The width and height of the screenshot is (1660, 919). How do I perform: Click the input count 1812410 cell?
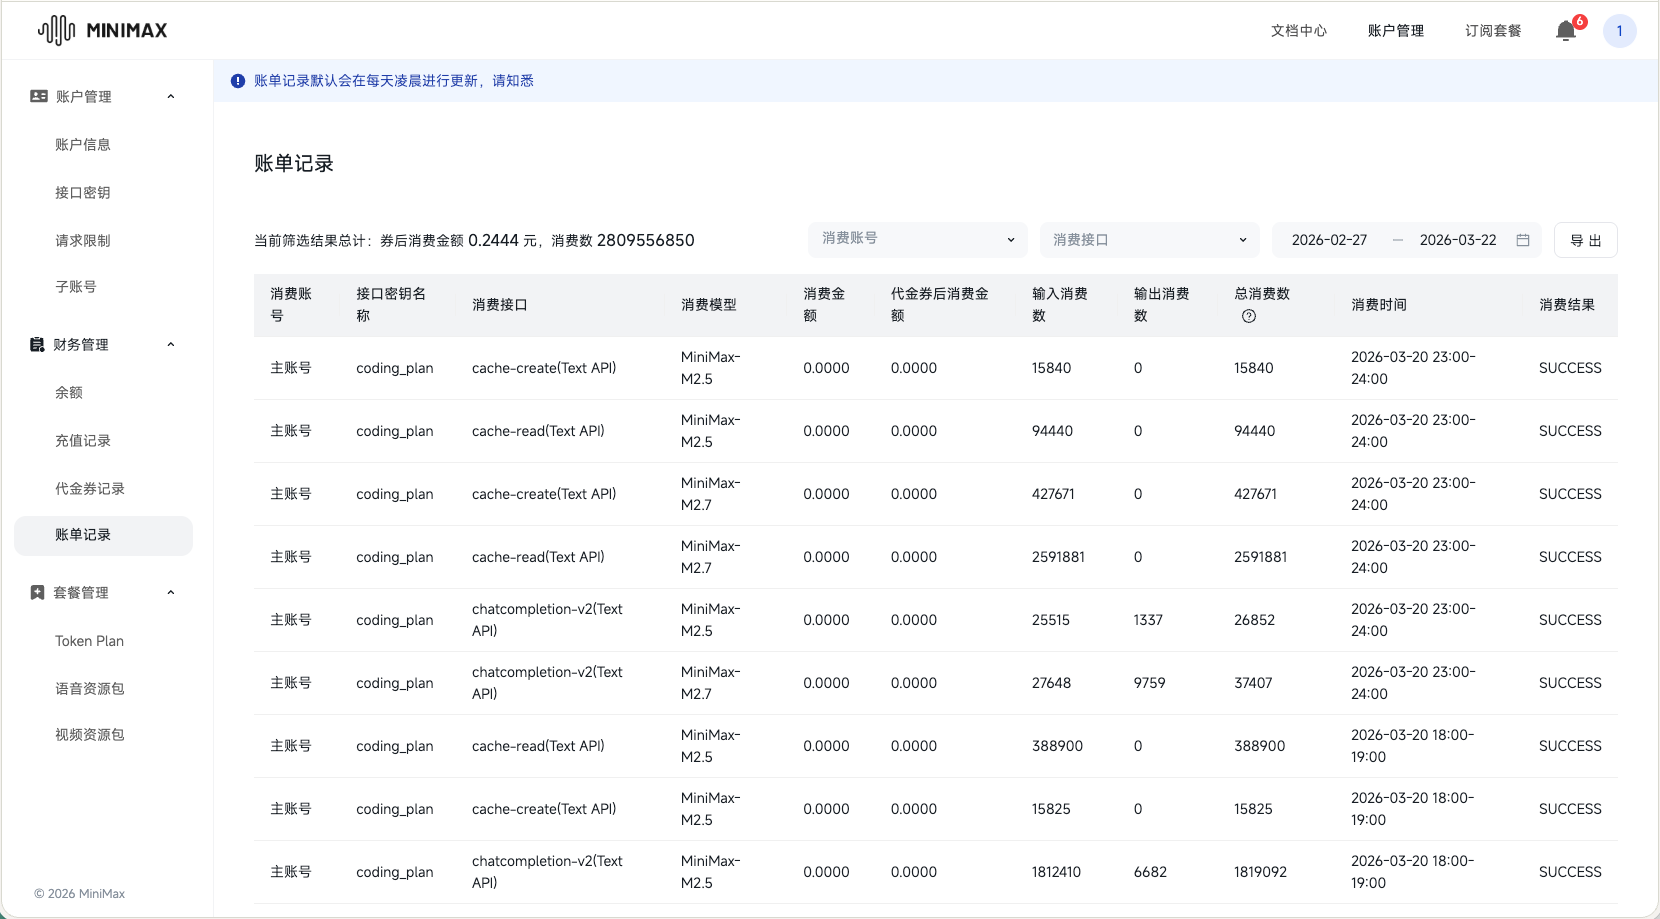[x=1056, y=872]
